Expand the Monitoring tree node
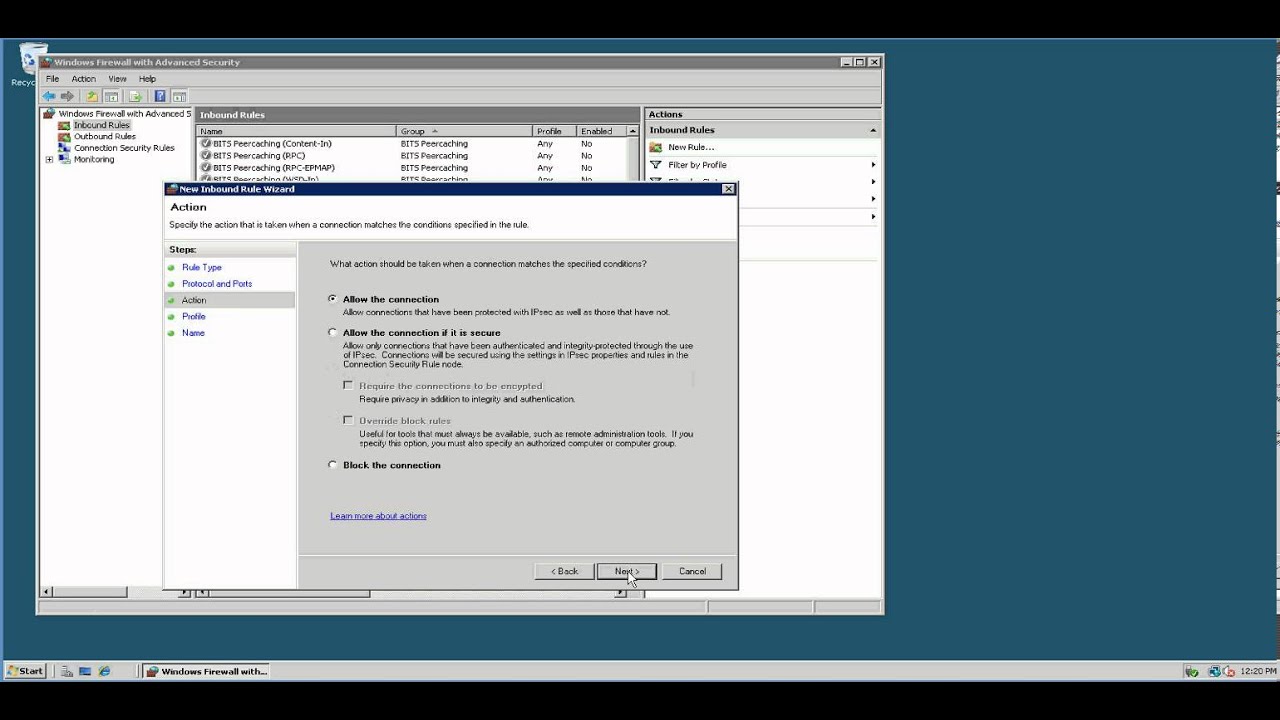 pyautogui.click(x=49, y=159)
